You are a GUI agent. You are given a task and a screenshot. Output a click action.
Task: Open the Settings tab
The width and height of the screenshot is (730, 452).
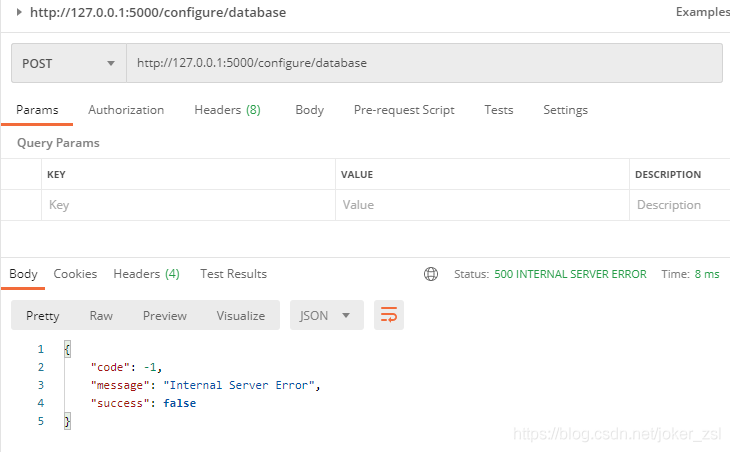[565, 110]
